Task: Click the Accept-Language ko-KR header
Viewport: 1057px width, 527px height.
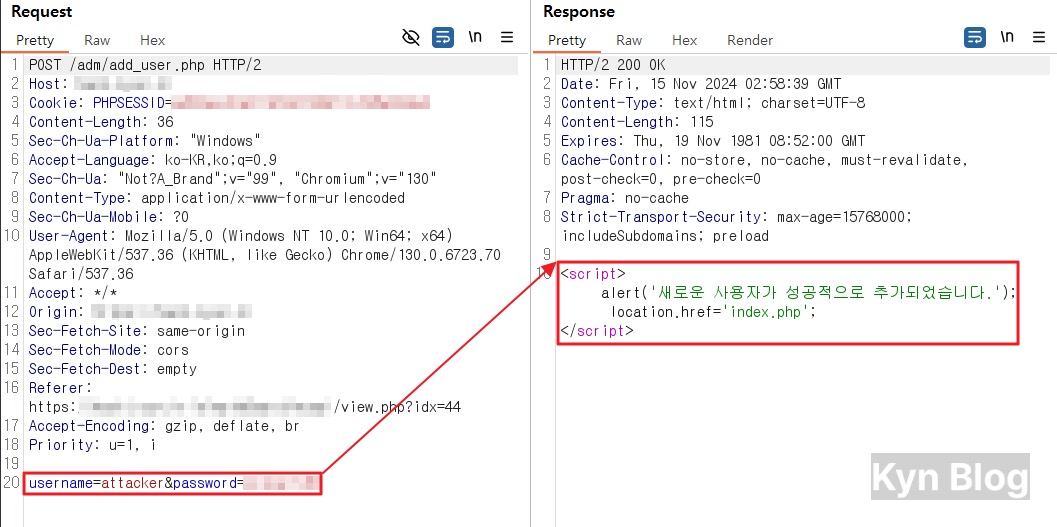Action: 152,160
